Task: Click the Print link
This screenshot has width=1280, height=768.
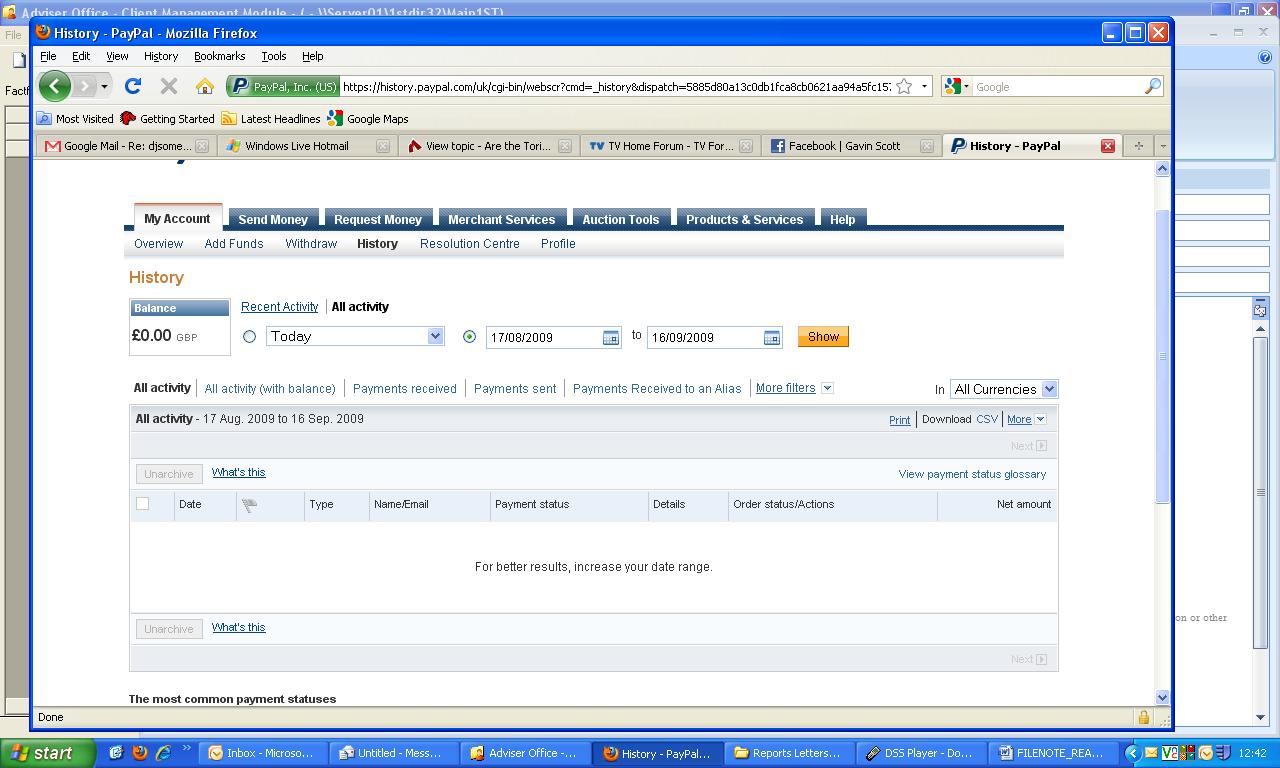Action: (899, 420)
